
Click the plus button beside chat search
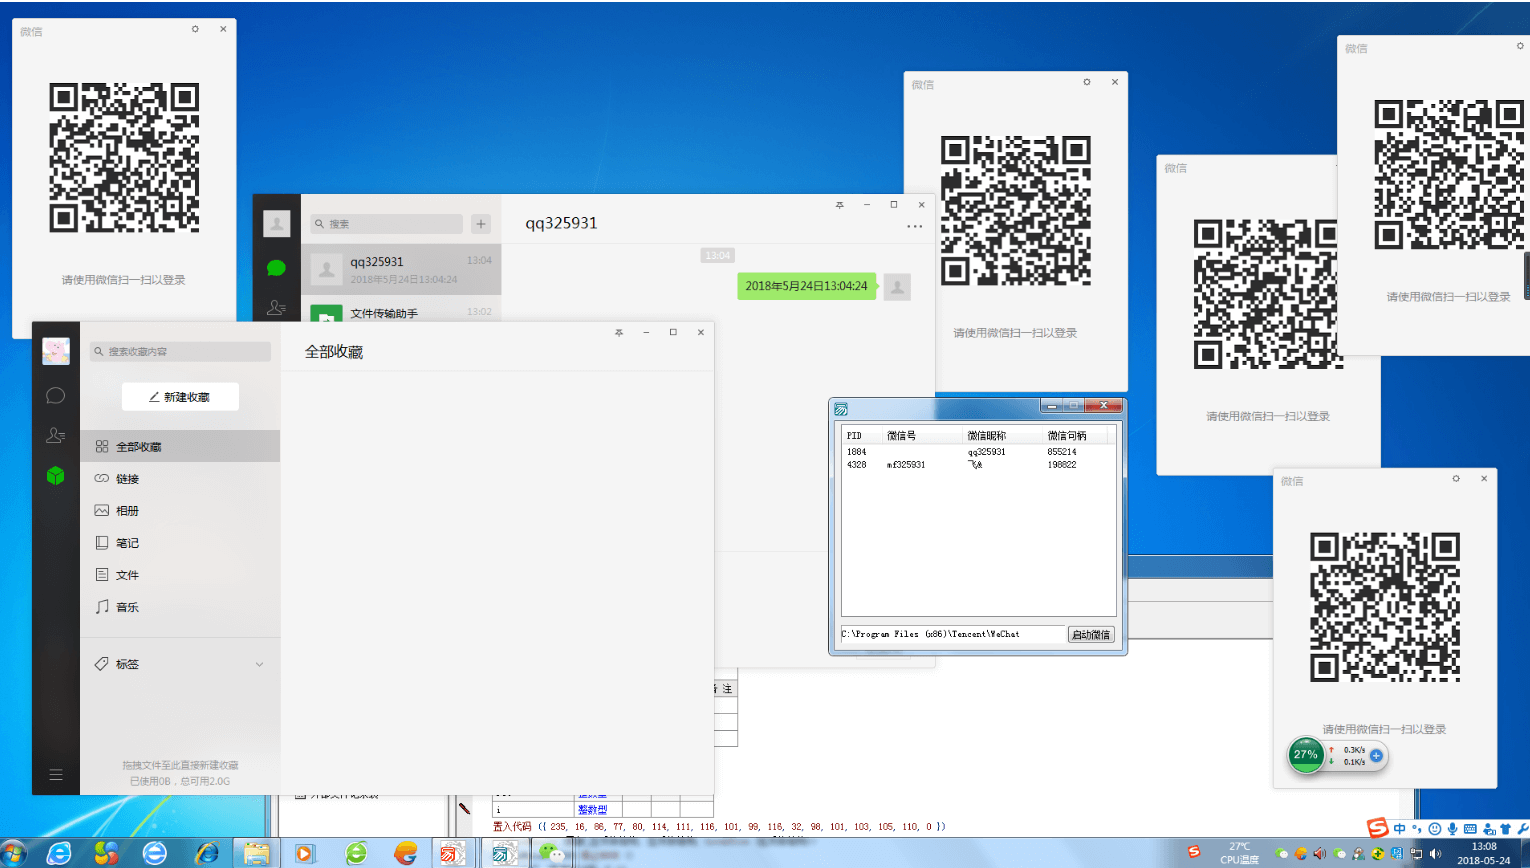481,224
